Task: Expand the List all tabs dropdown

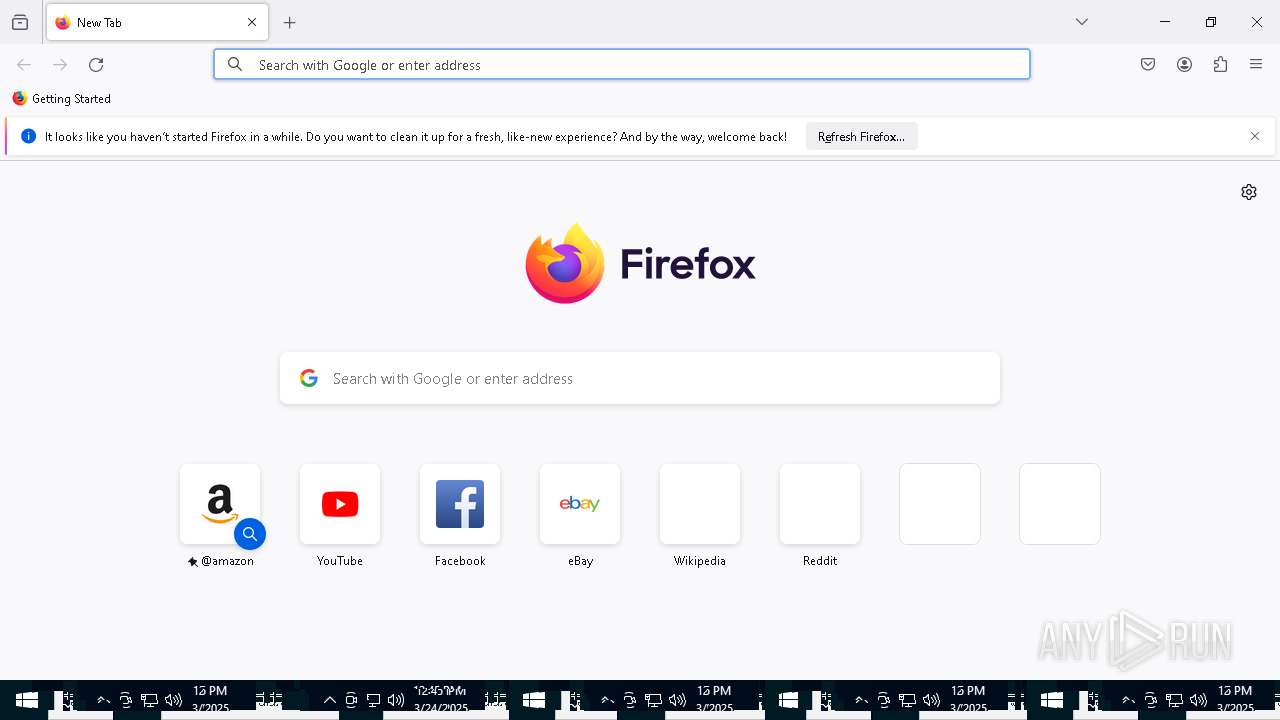Action: coord(1082,22)
